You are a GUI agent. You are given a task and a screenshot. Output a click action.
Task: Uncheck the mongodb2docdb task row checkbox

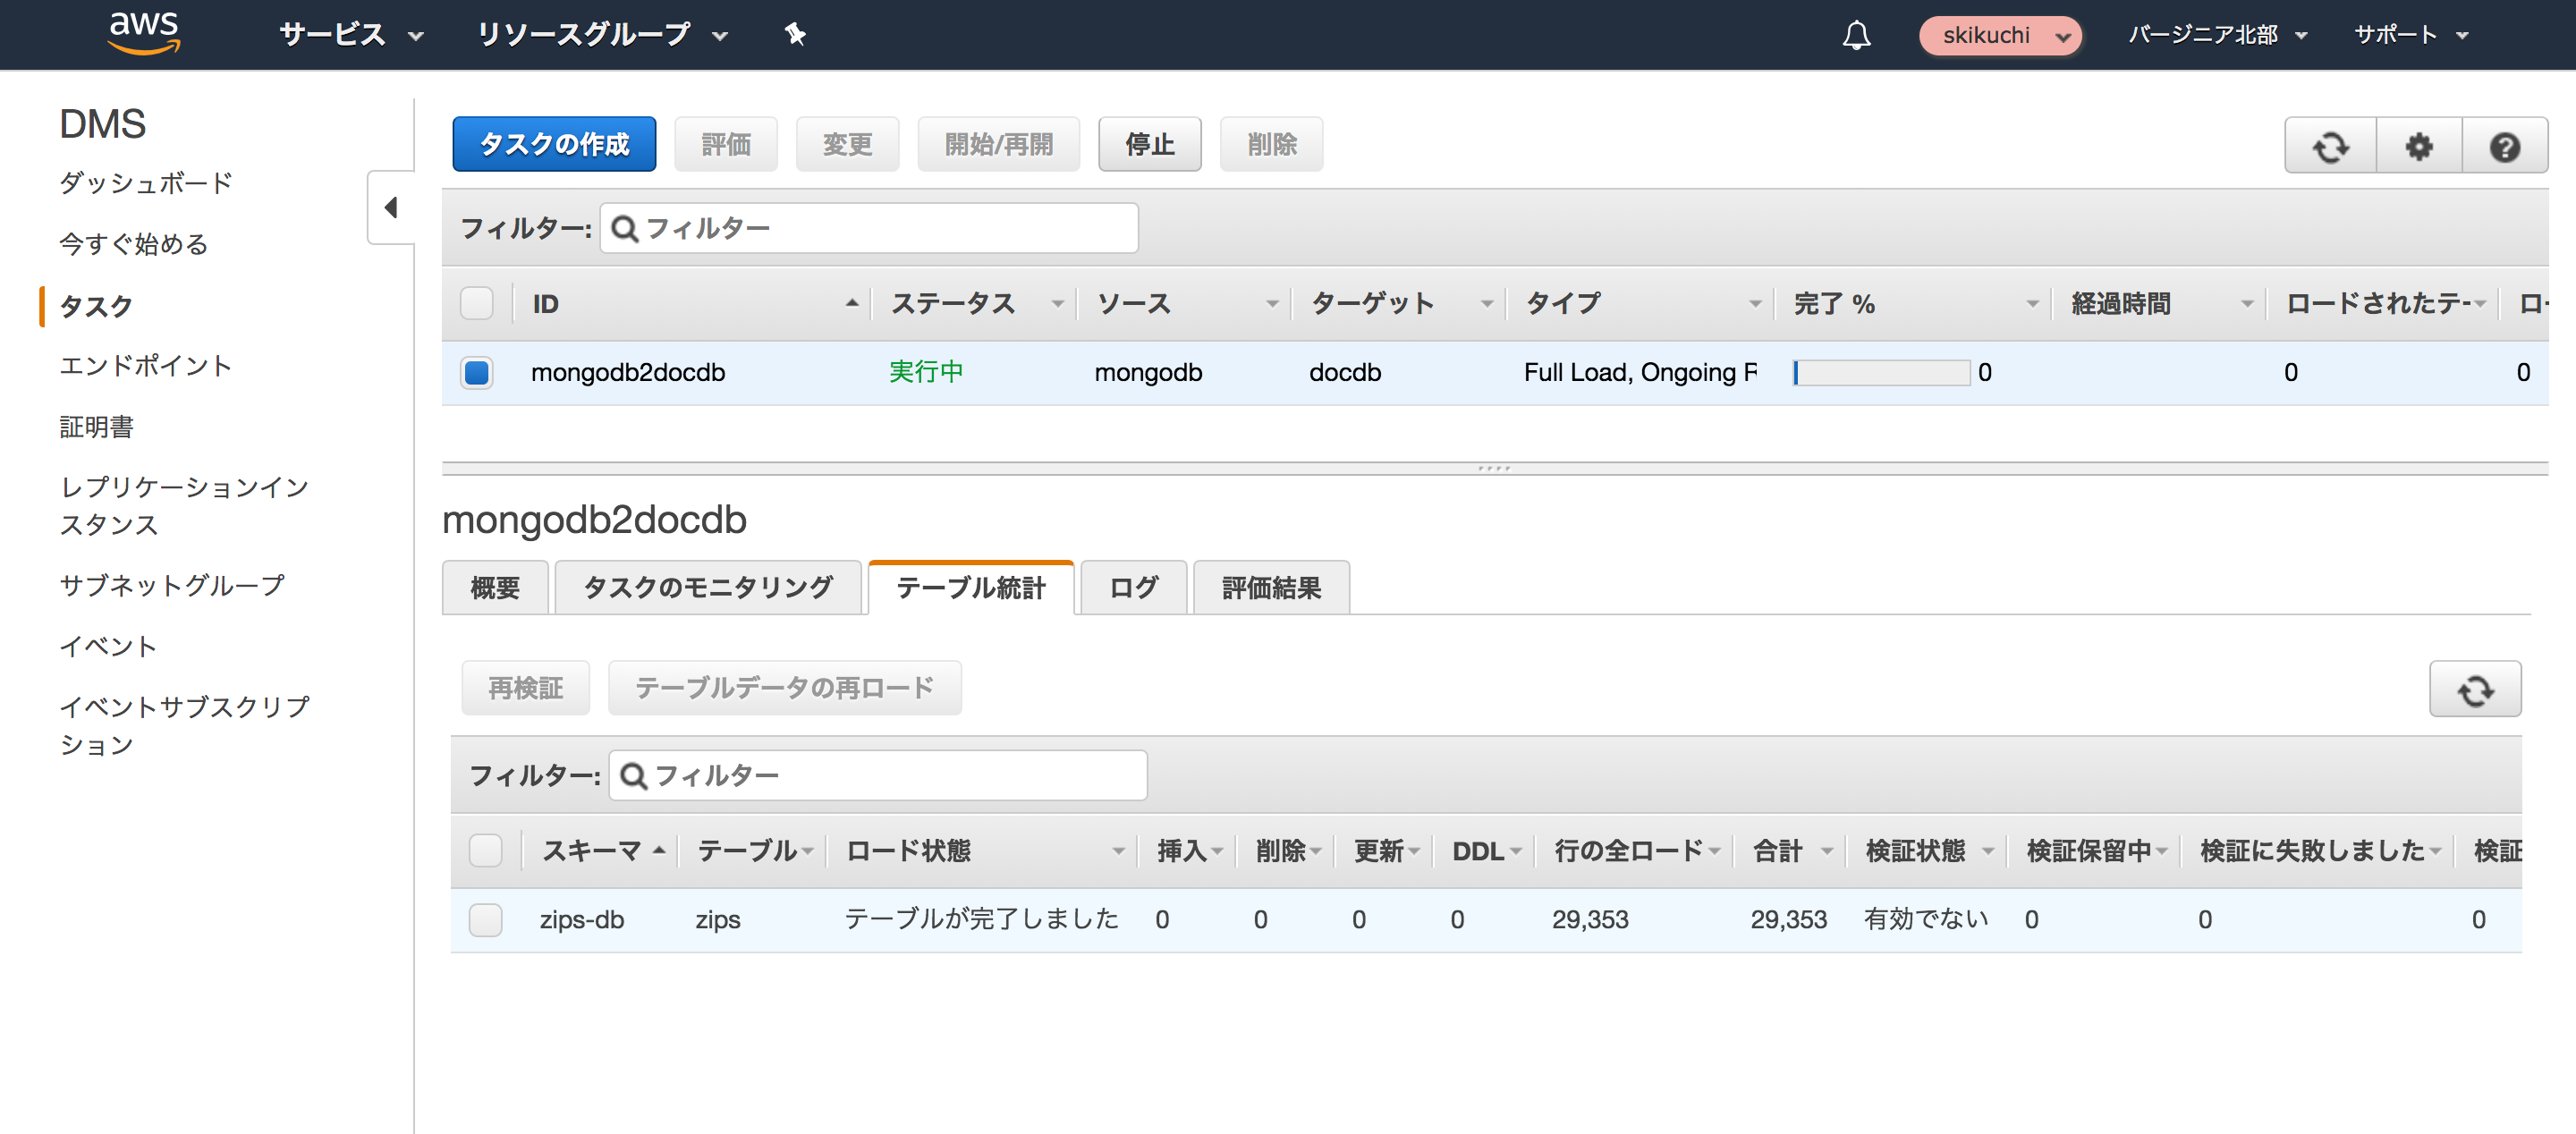477,372
